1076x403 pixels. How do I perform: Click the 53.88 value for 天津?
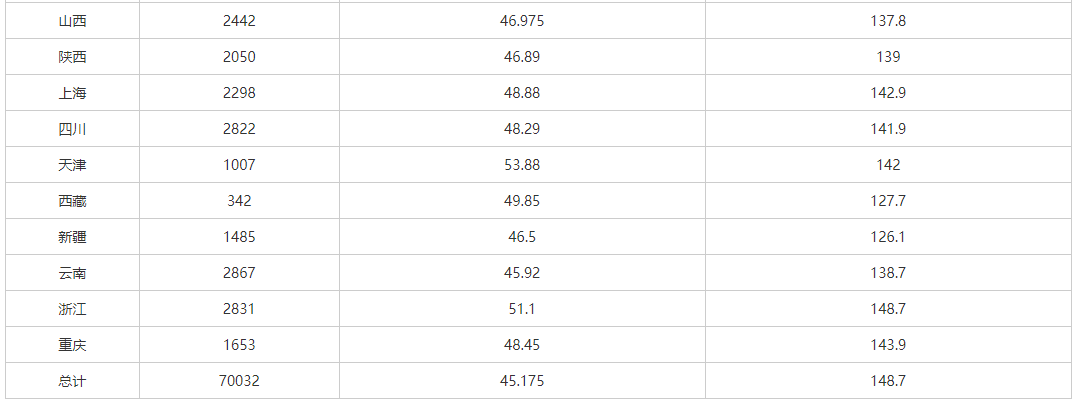click(x=522, y=165)
